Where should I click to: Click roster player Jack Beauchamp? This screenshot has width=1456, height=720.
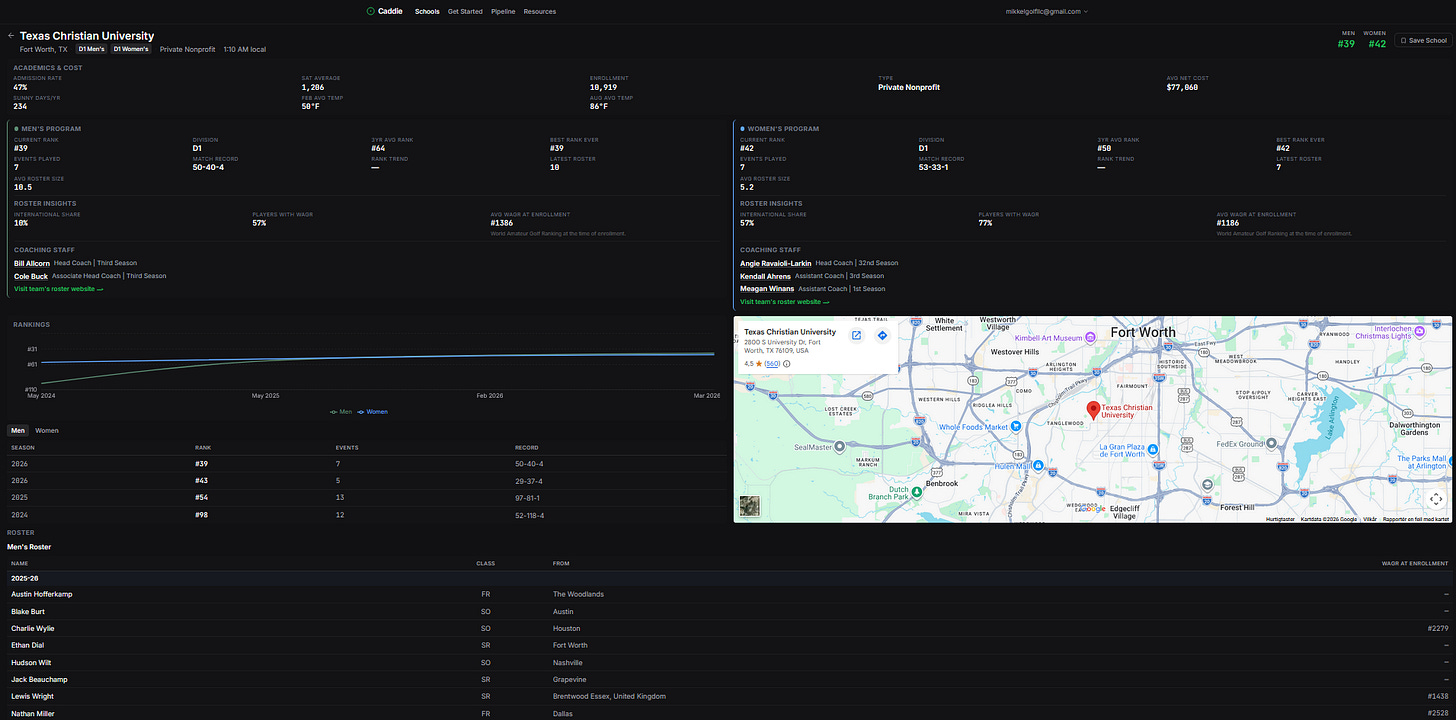[x=37, y=679]
